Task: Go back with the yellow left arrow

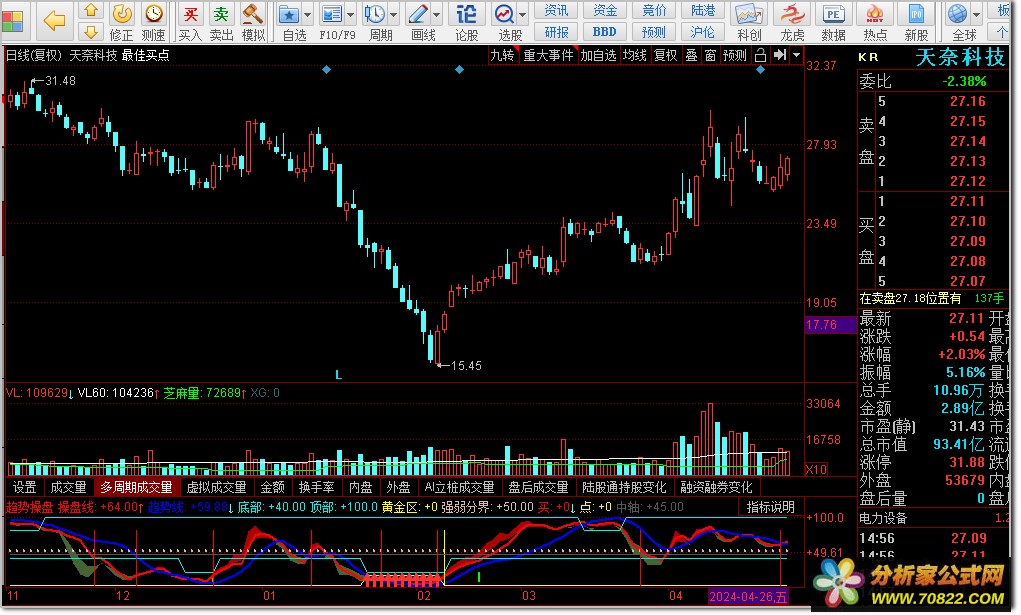Action: 54,21
